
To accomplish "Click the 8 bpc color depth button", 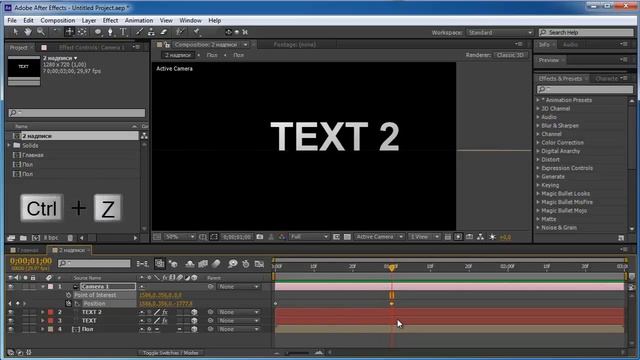I will [51, 238].
